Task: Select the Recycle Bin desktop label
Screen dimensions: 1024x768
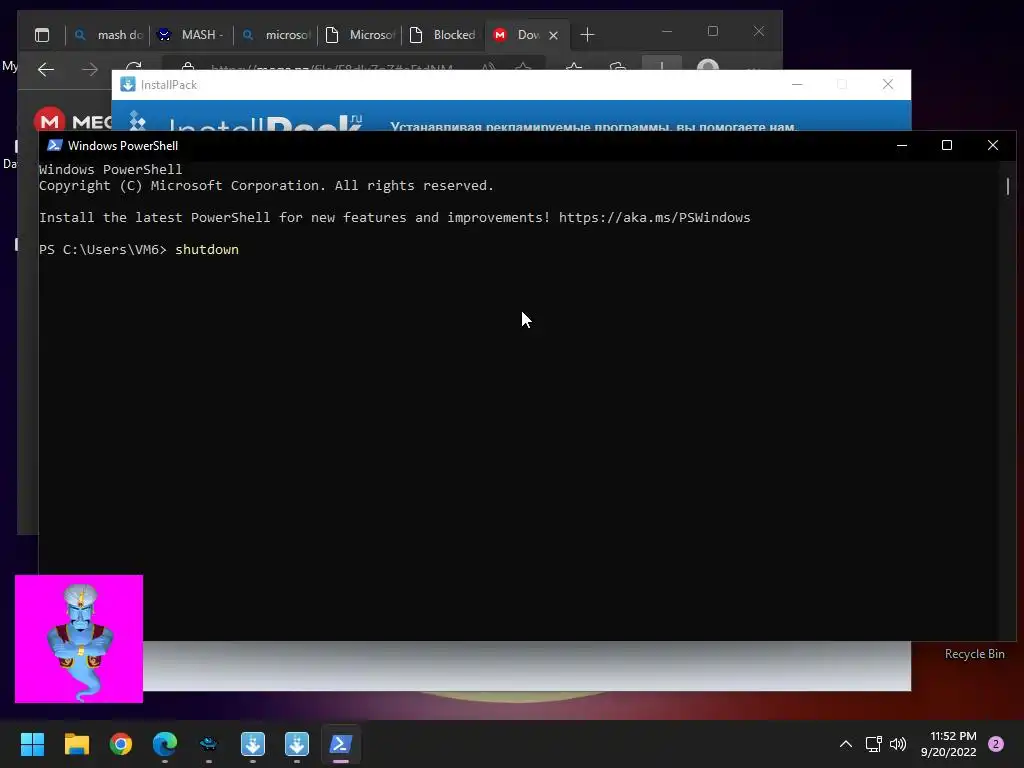Action: click(974, 654)
